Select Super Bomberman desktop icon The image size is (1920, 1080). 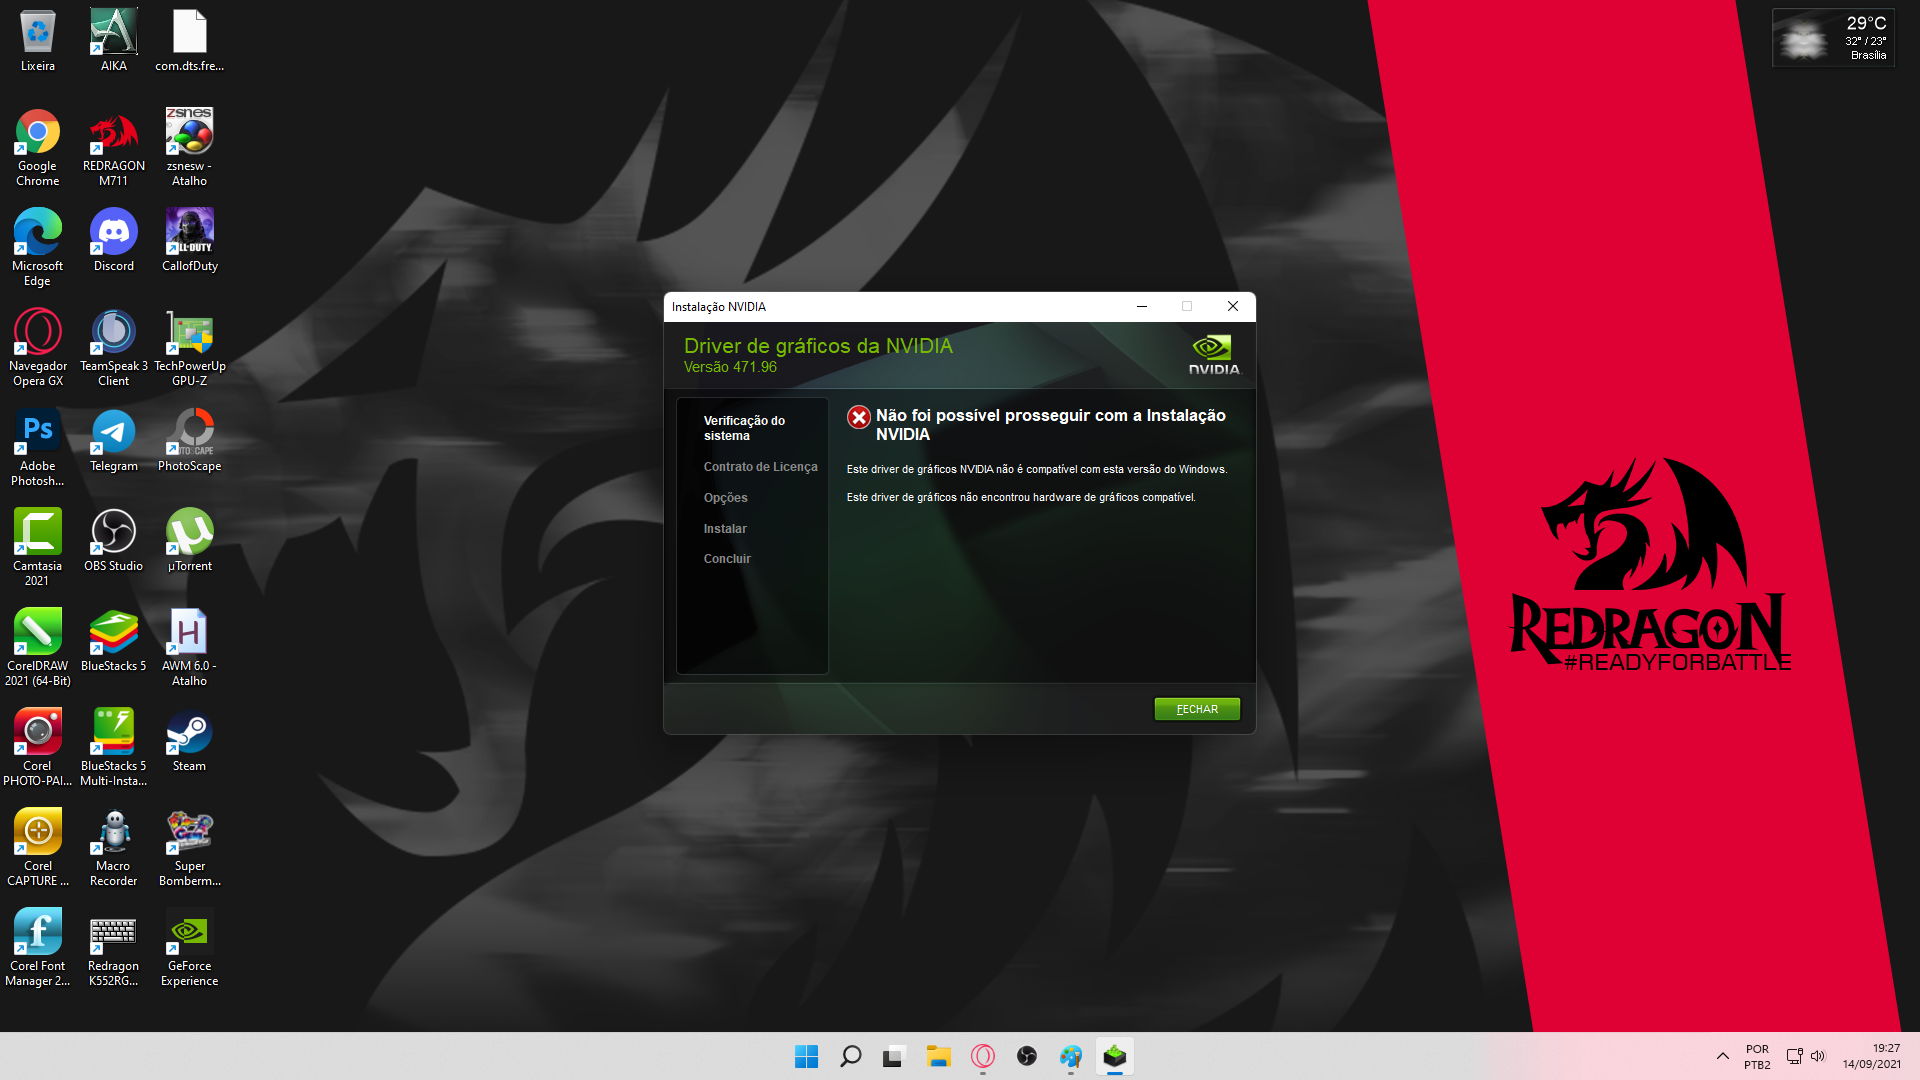tap(190, 848)
